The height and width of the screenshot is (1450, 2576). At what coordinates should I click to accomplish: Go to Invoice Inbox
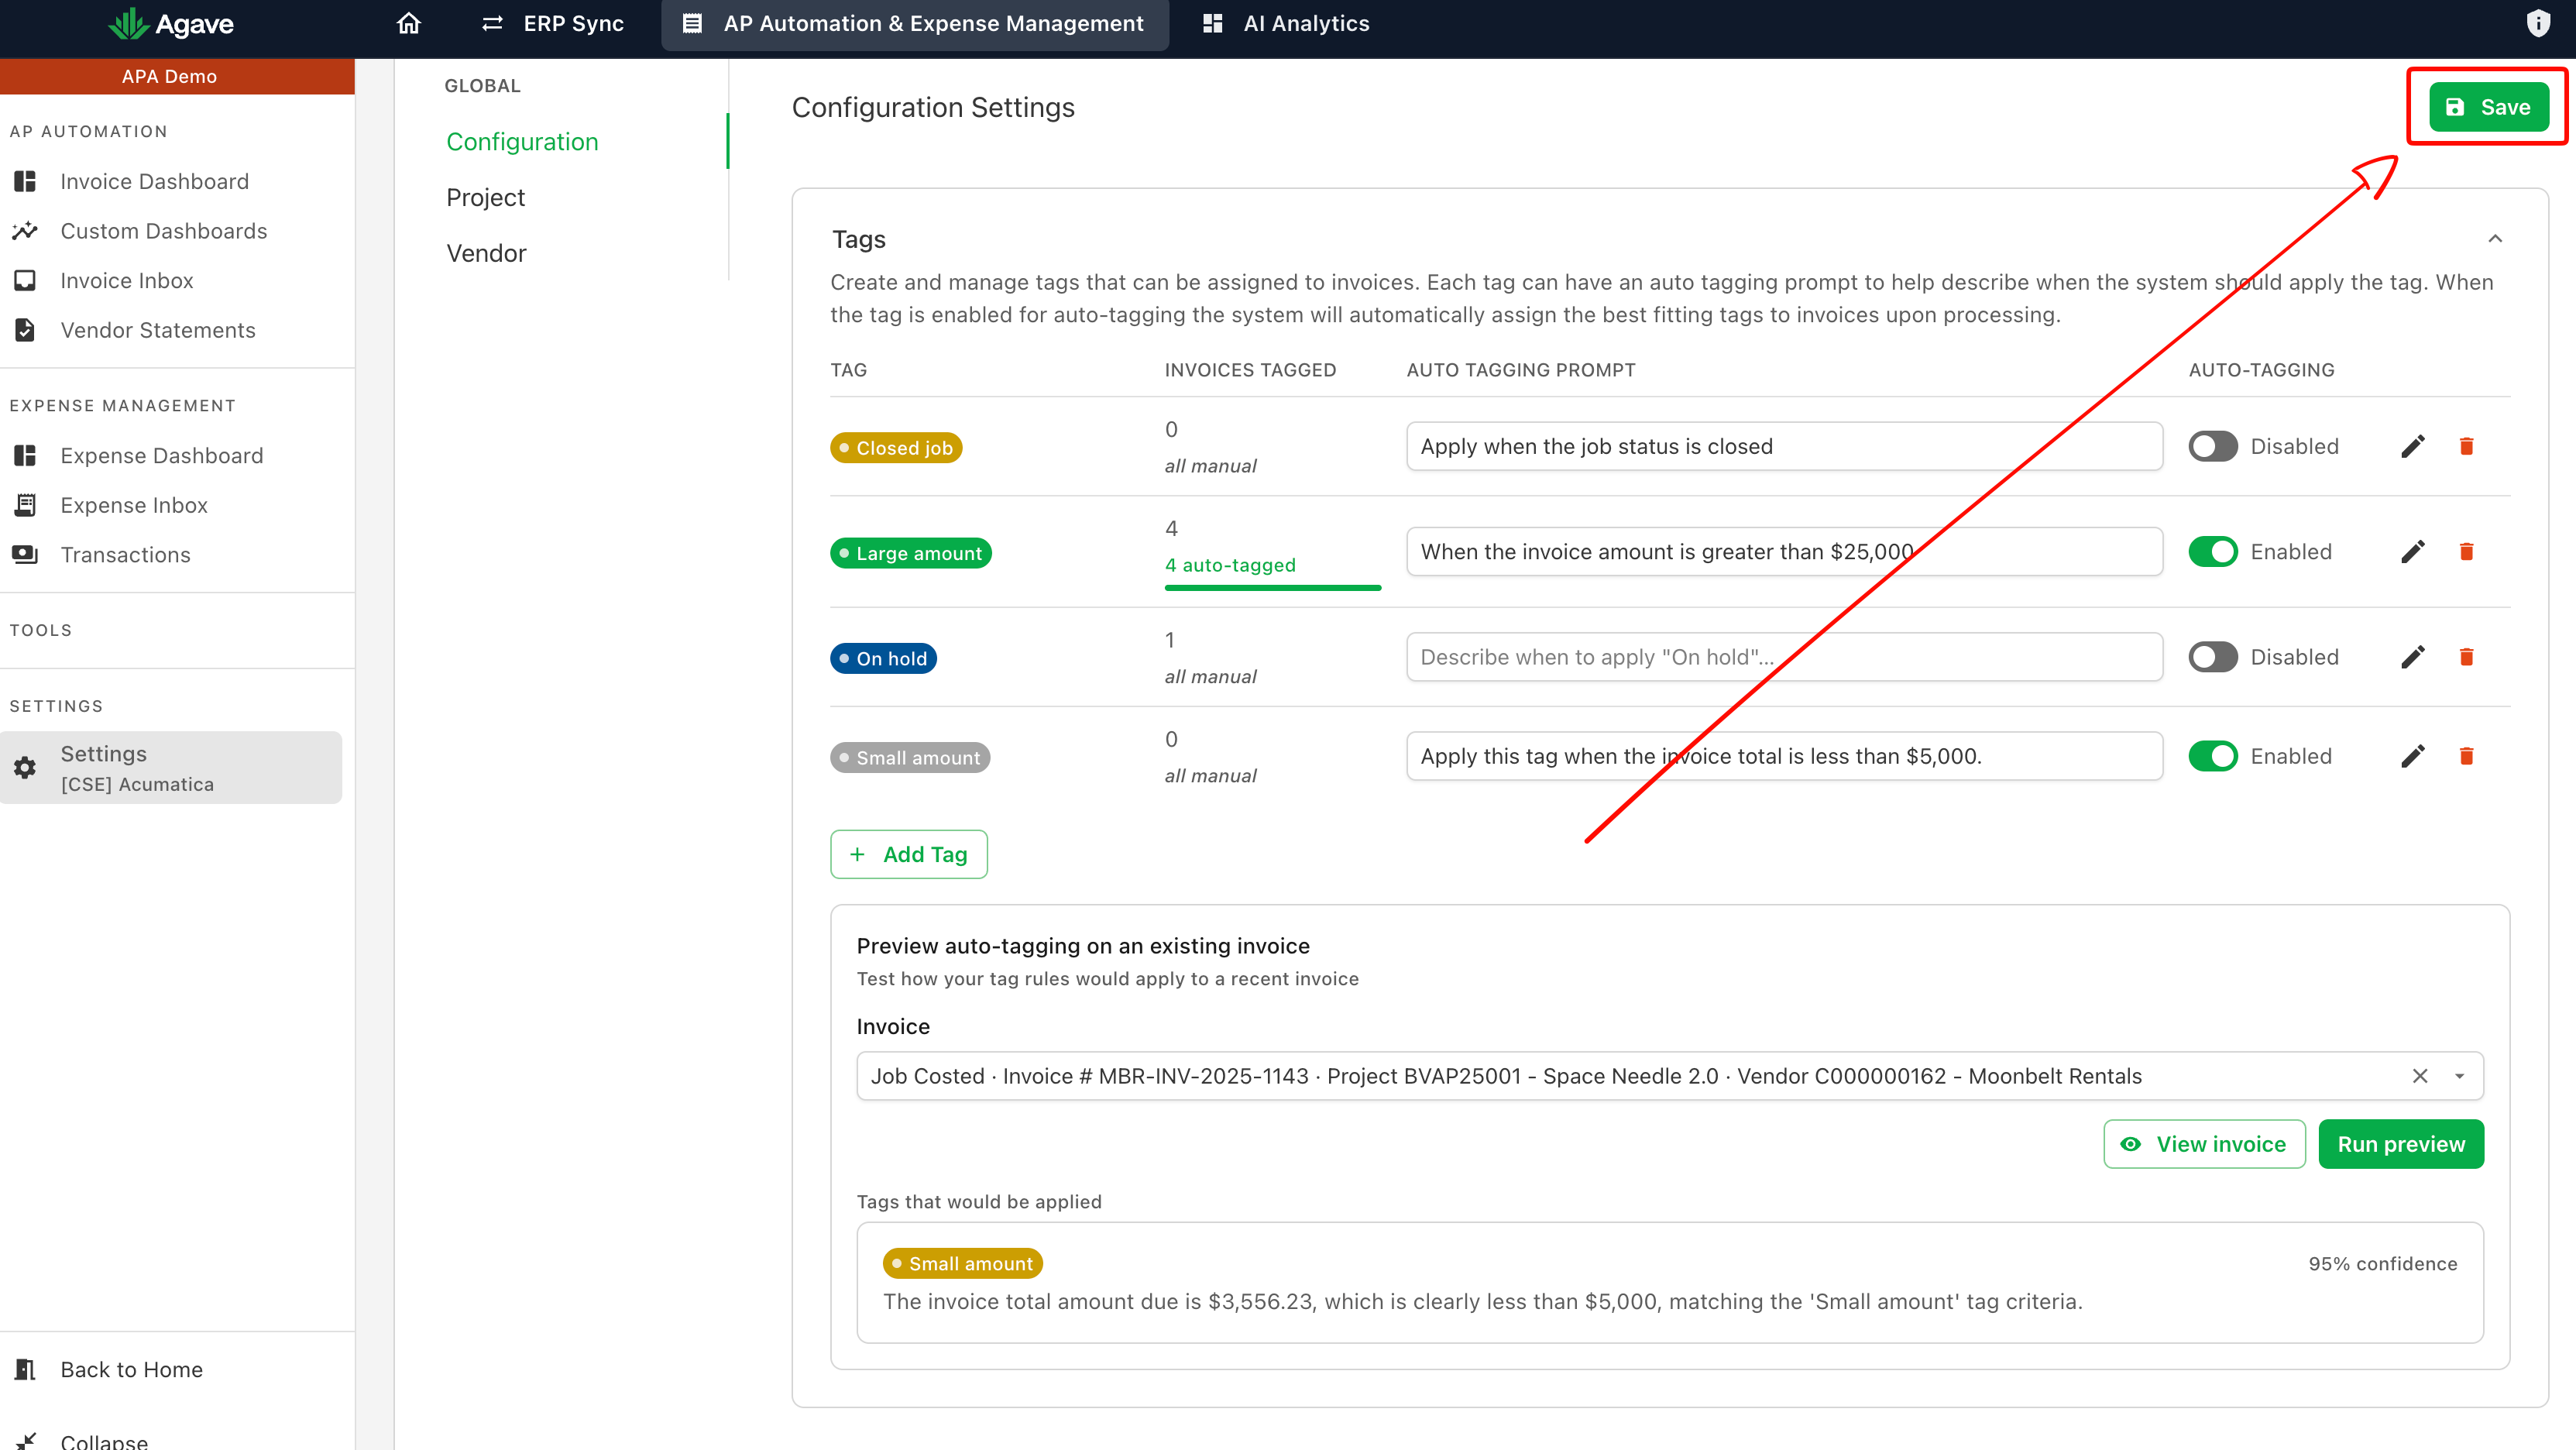(x=127, y=281)
